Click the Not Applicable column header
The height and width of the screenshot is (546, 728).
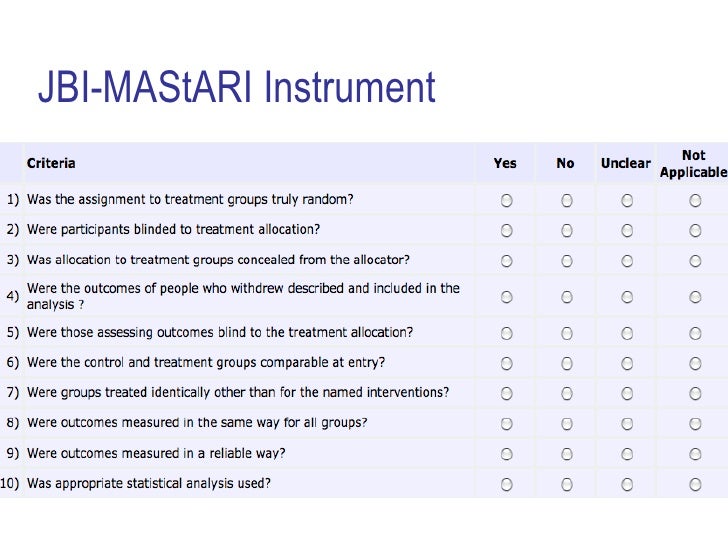(x=693, y=163)
